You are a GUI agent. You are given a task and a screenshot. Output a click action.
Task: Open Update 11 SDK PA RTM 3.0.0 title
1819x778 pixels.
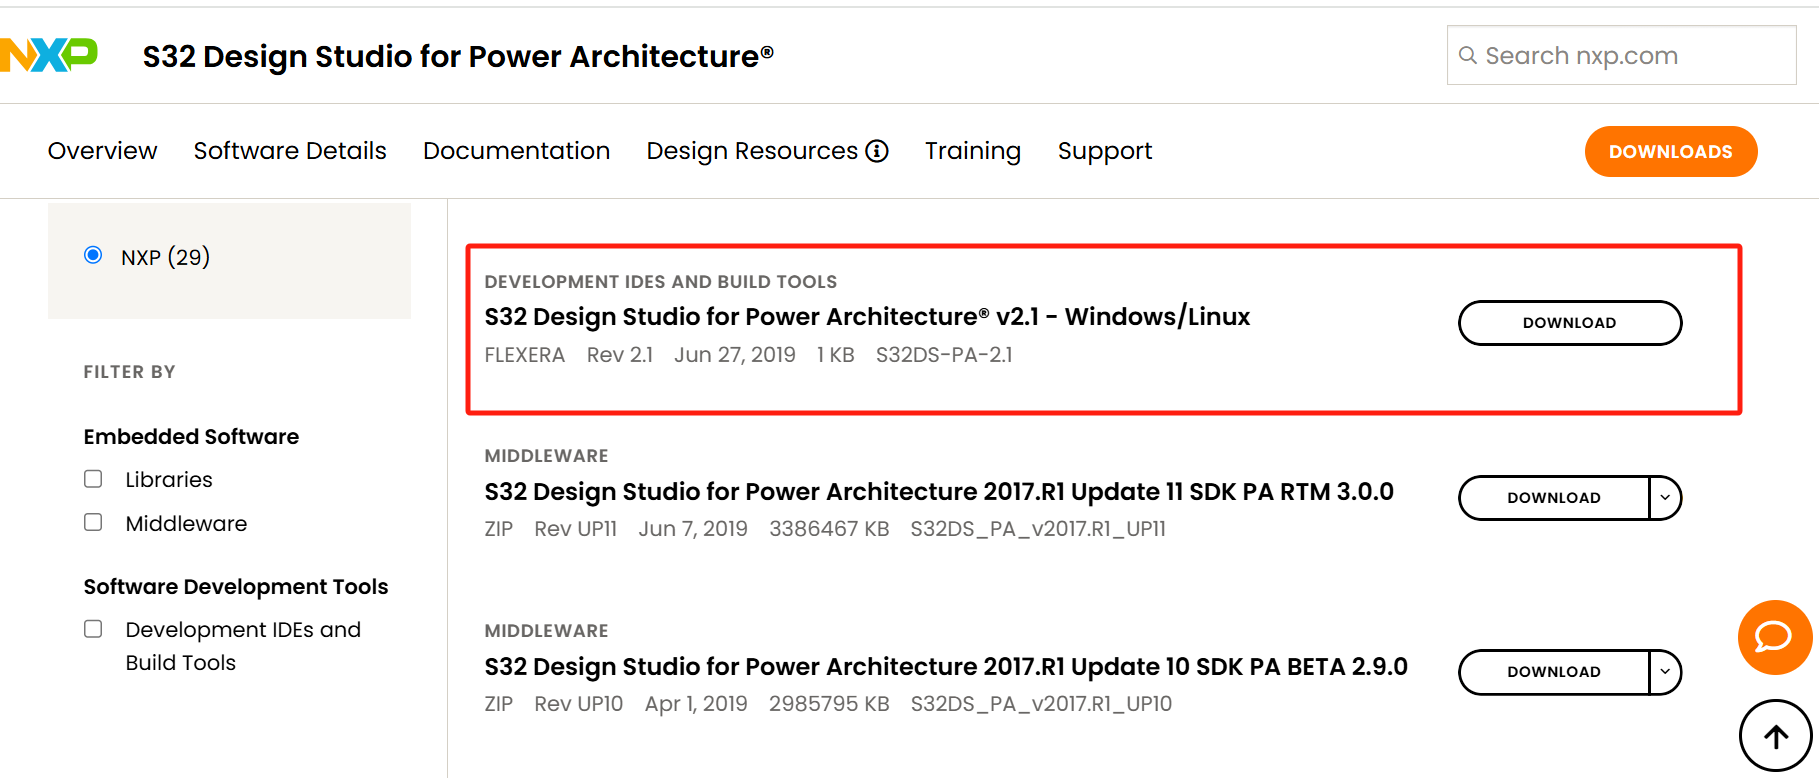939,492
